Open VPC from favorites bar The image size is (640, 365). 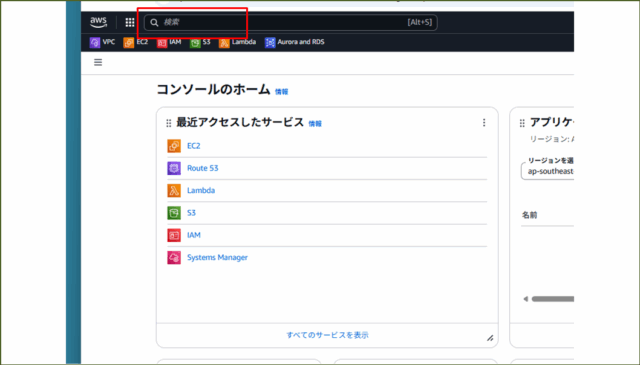(x=102, y=42)
